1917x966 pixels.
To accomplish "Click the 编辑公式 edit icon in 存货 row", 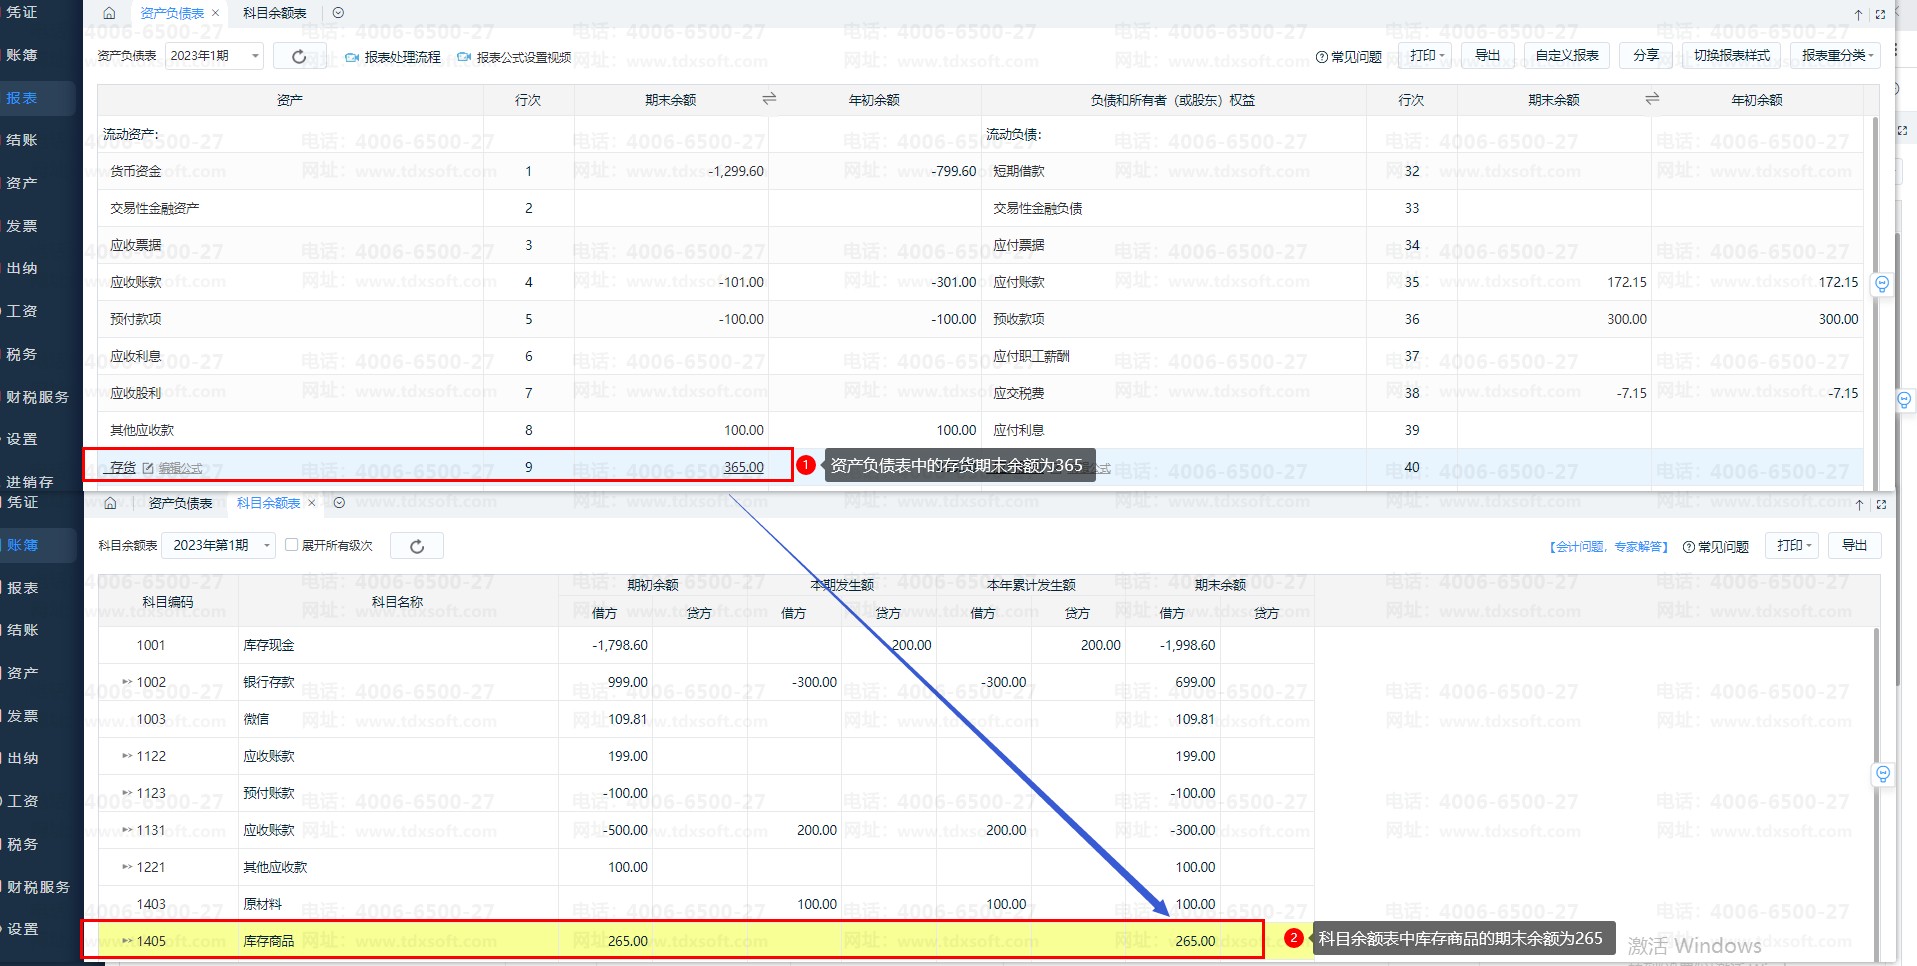I will [x=149, y=468].
